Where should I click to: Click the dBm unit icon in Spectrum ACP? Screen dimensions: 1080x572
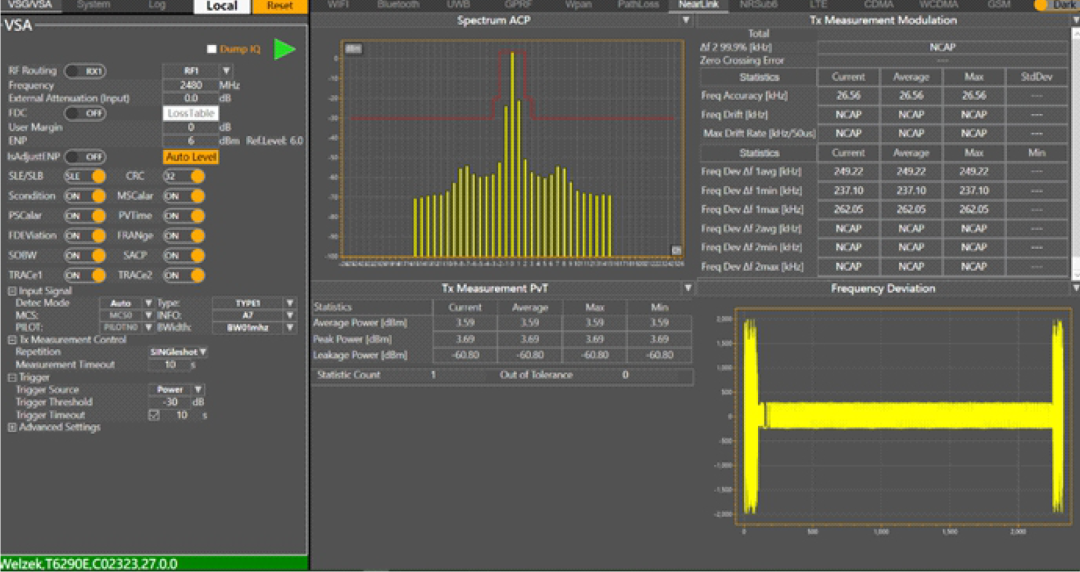[x=353, y=49]
